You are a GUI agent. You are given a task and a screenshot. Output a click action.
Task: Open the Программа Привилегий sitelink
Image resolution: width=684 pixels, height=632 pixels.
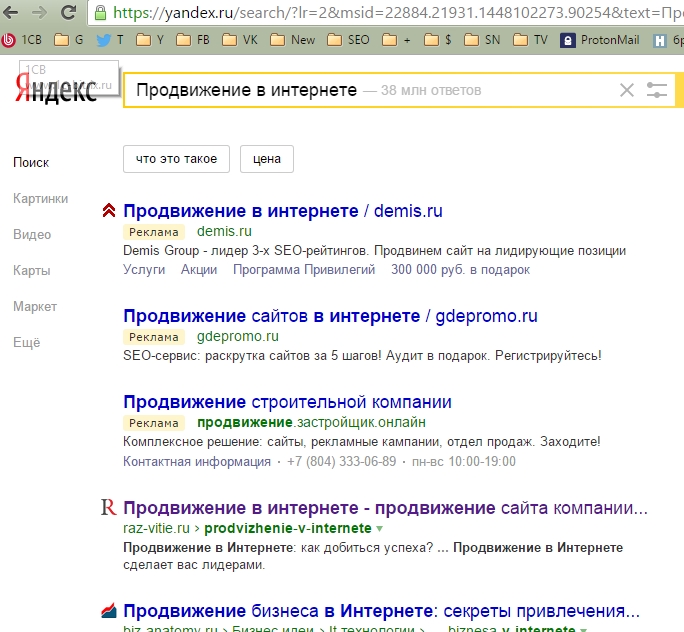pos(304,270)
